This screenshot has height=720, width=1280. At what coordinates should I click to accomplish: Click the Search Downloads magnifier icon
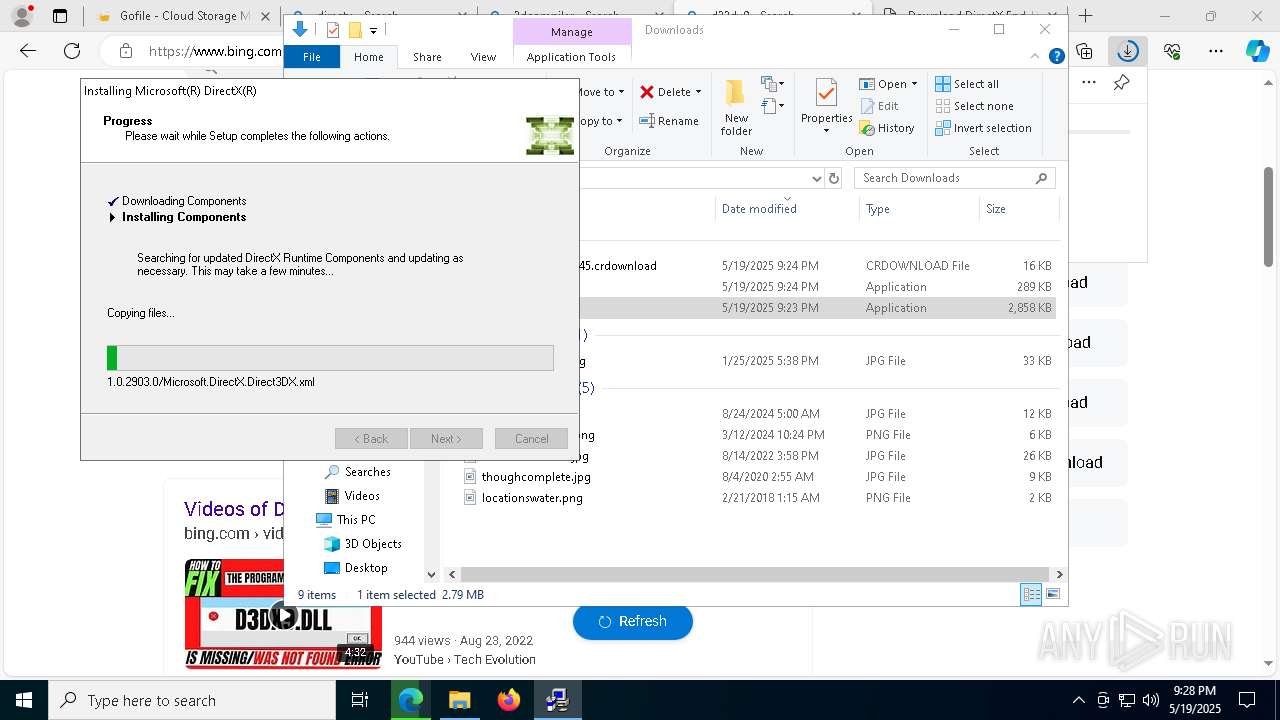1041,178
